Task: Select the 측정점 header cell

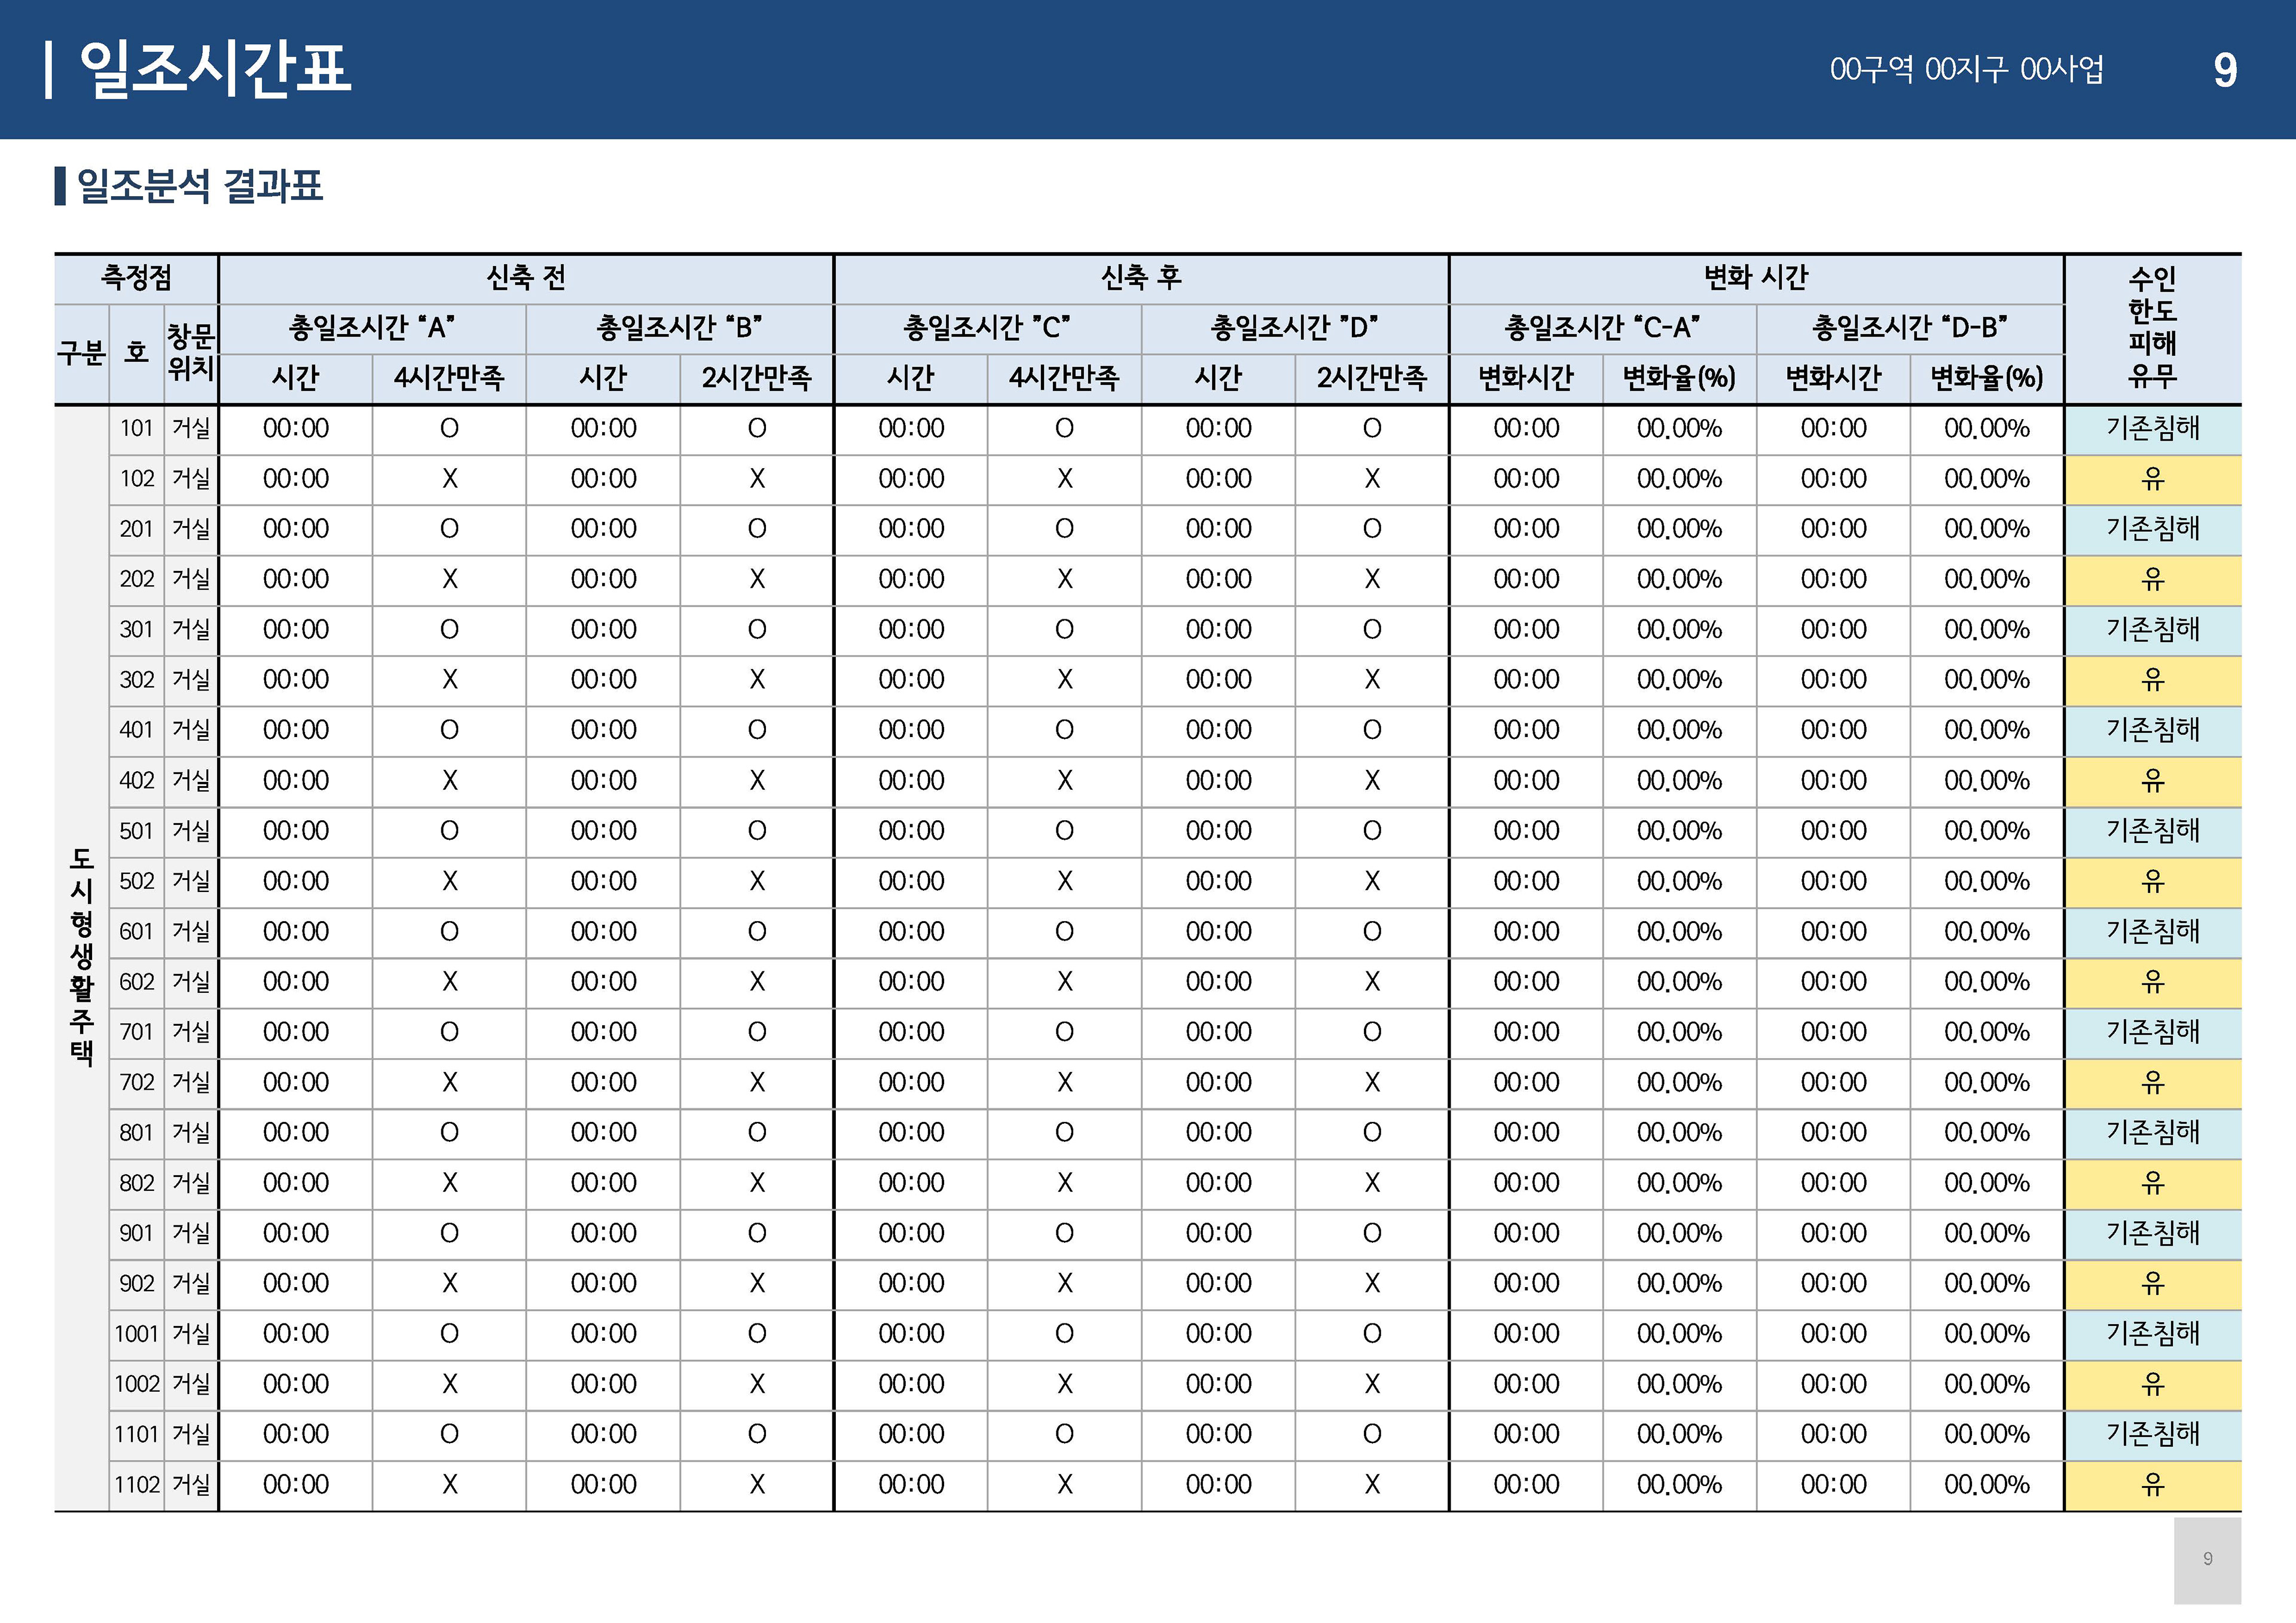Action: [136, 278]
